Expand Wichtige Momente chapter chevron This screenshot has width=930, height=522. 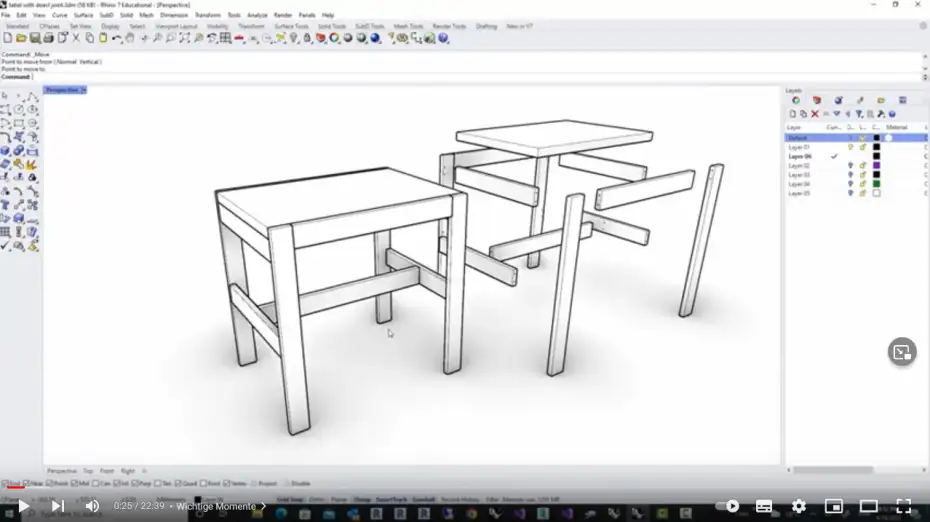click(x=263, y=506)
